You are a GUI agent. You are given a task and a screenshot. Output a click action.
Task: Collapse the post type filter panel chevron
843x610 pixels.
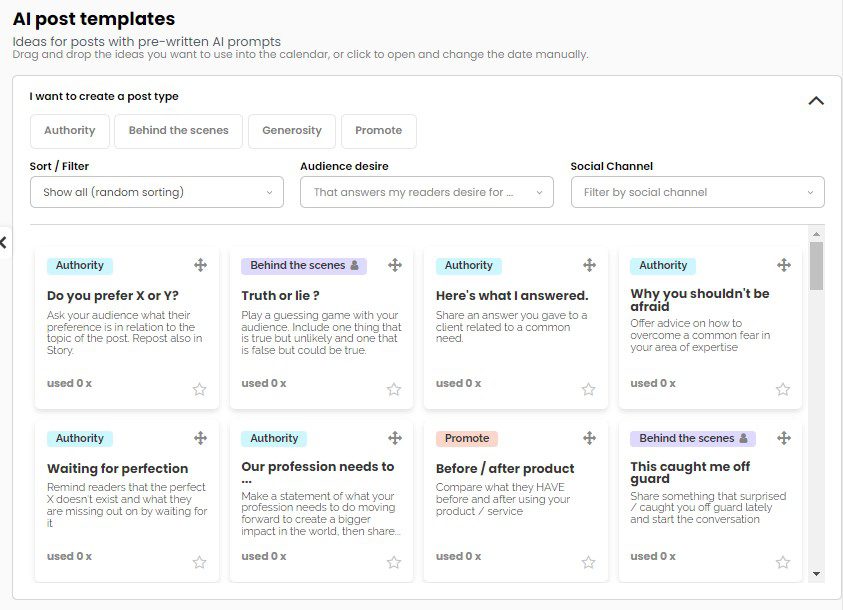point(816,101)
